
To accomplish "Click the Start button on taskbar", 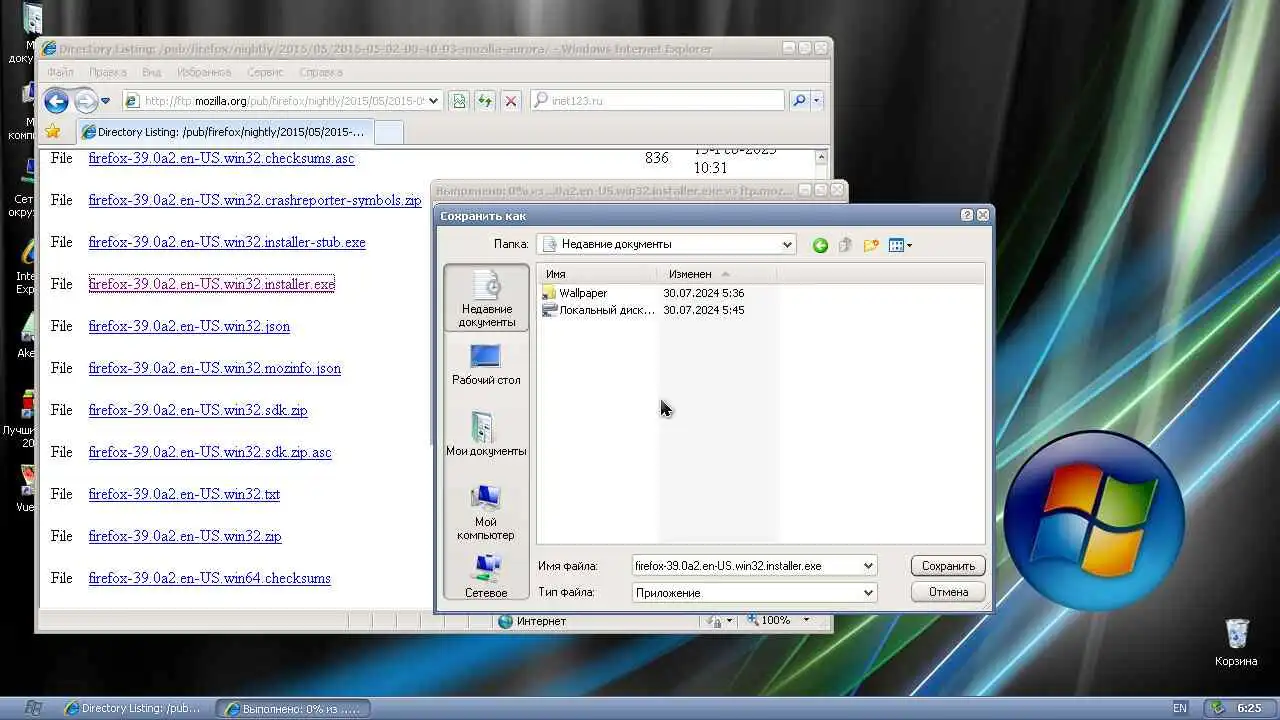I will (33, 708).
